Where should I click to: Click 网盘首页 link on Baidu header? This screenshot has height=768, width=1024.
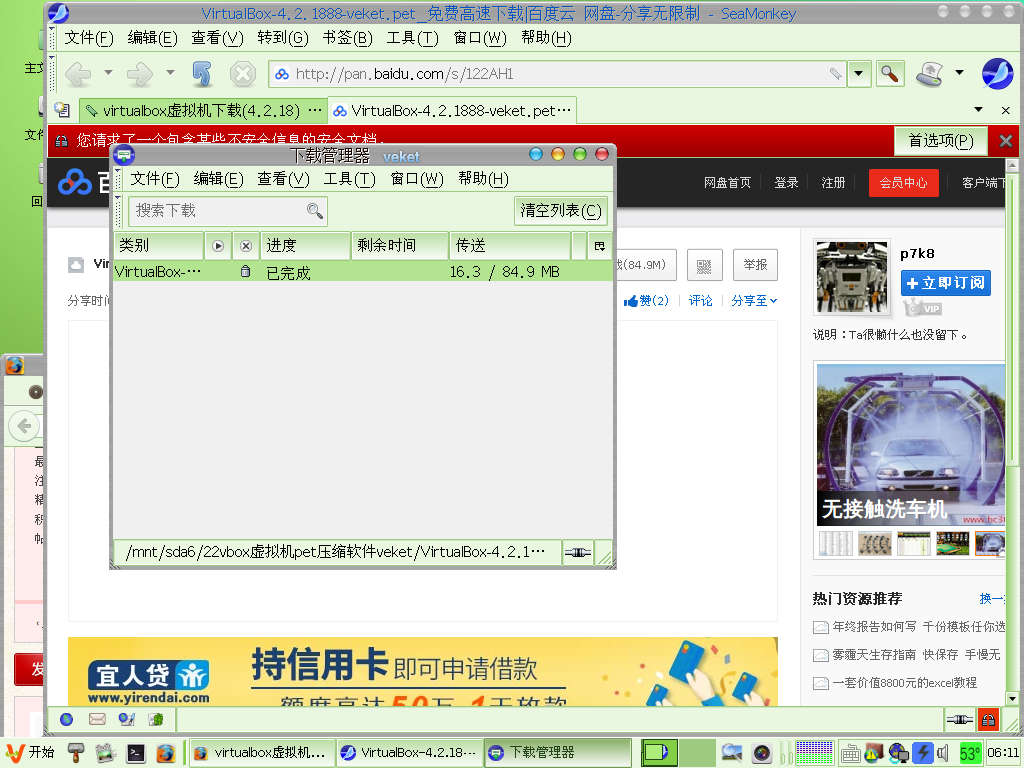[728, 183]
